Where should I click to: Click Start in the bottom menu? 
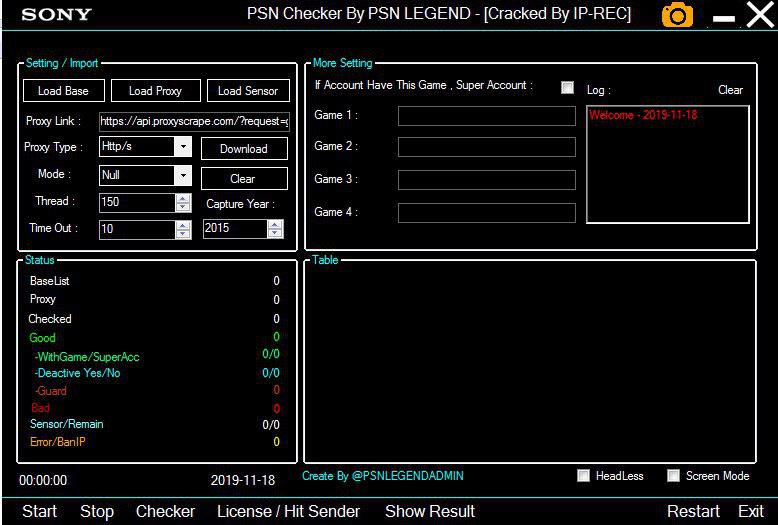click(39, 511)
